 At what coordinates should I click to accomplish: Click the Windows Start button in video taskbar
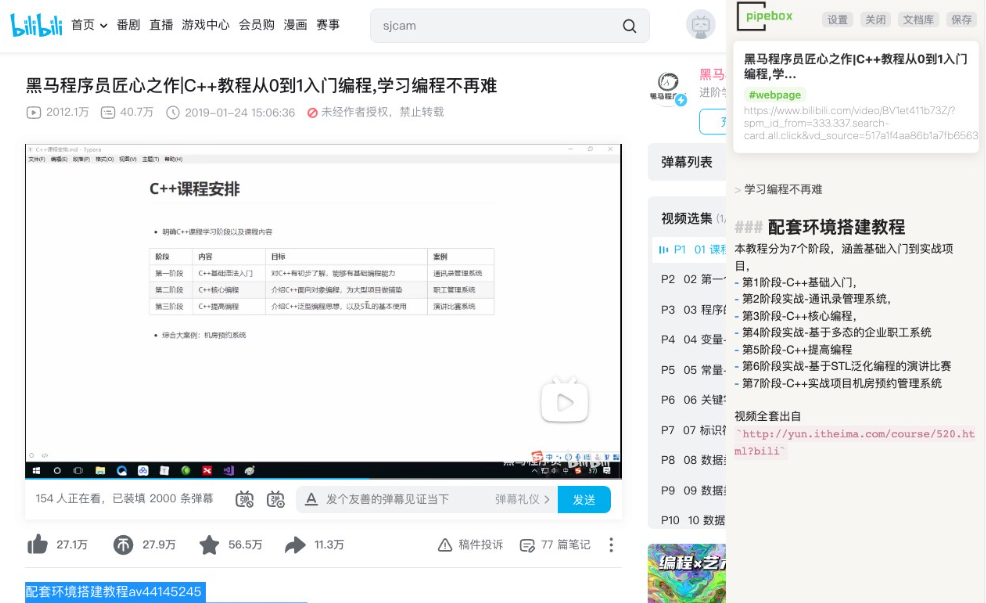36,470
